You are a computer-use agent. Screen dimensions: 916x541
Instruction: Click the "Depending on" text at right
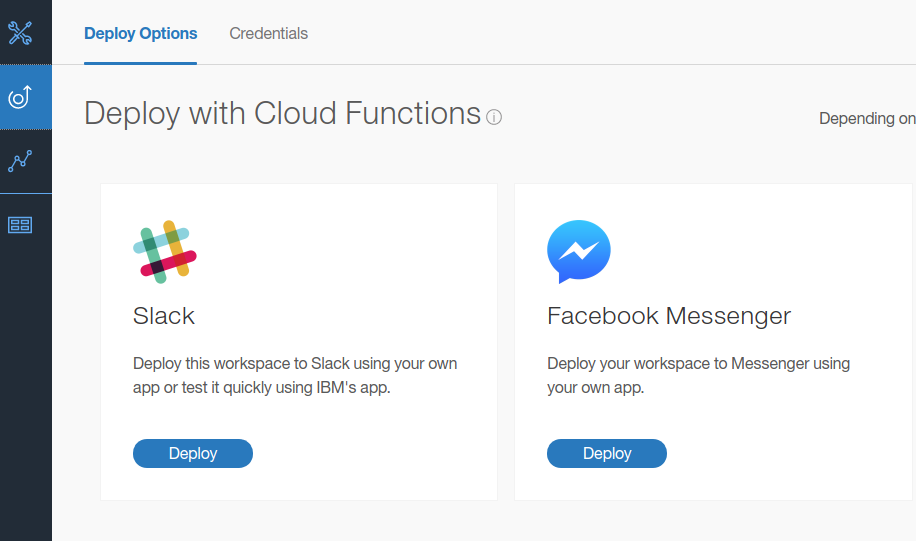tap(867, 119)
